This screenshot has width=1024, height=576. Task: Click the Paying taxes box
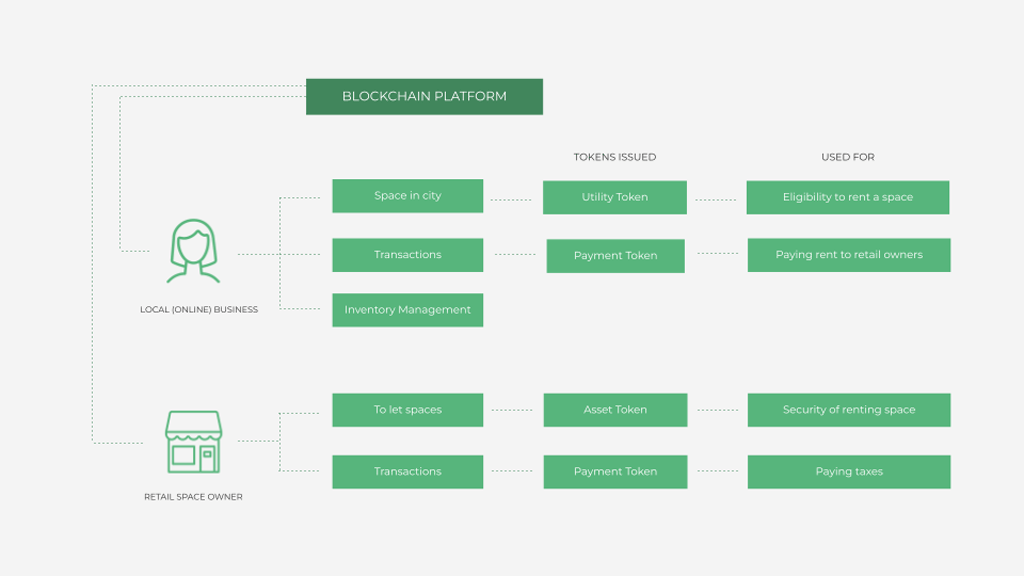848,472
